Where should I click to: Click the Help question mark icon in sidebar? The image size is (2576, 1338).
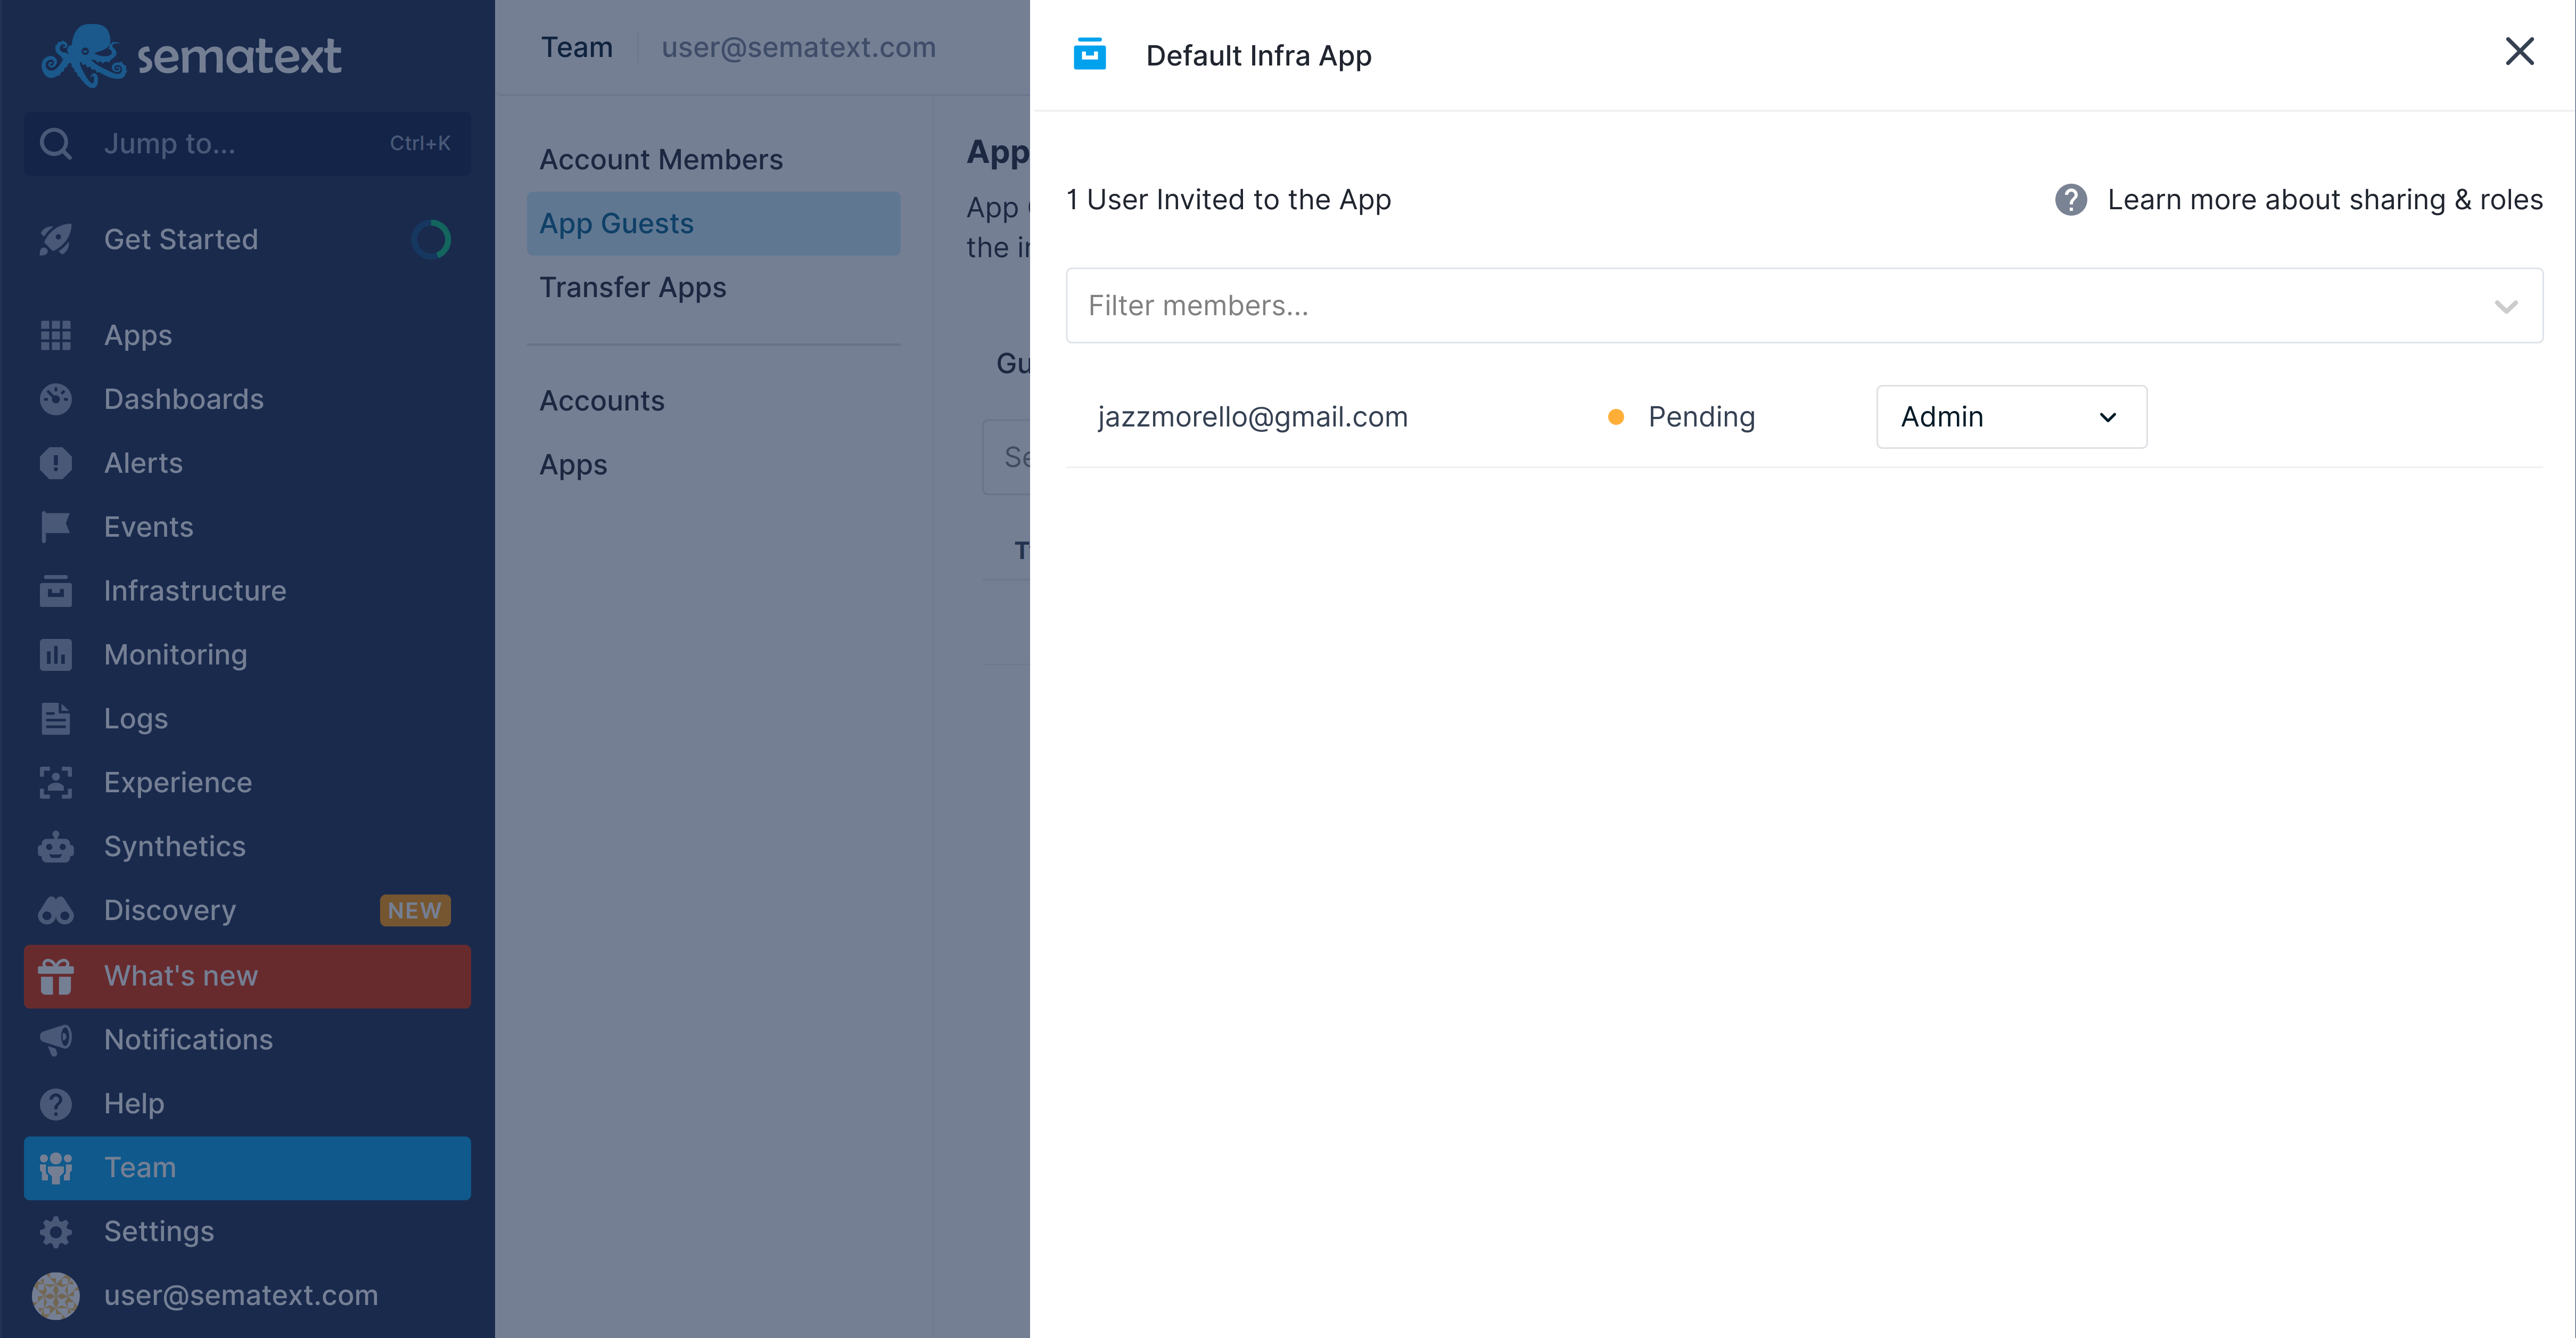(x=55, y=1104)
